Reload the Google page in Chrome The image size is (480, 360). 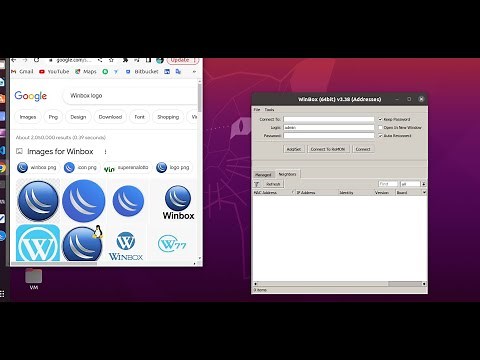coord(37,60)
